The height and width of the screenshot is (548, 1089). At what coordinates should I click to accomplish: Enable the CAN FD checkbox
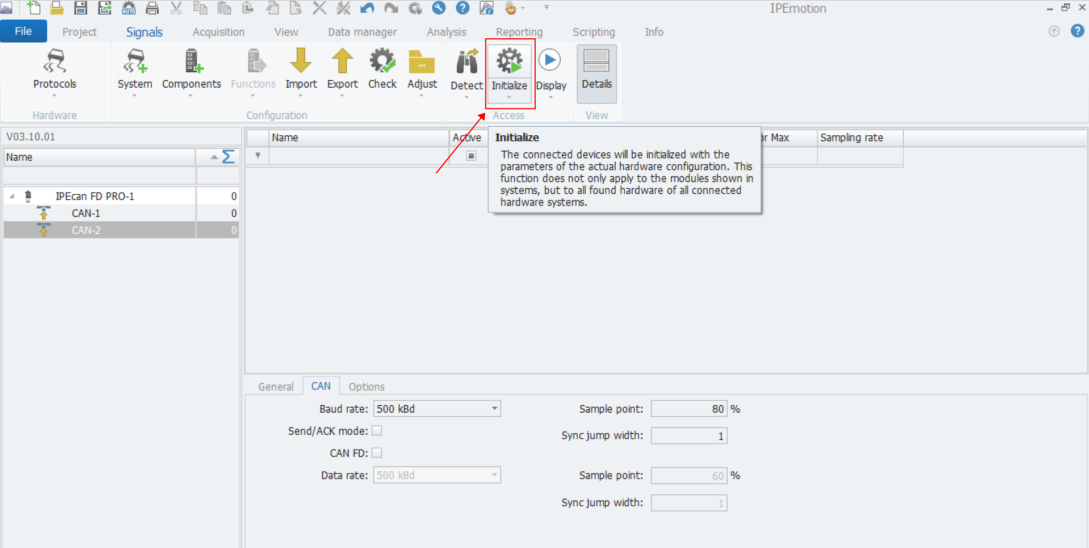377,453
